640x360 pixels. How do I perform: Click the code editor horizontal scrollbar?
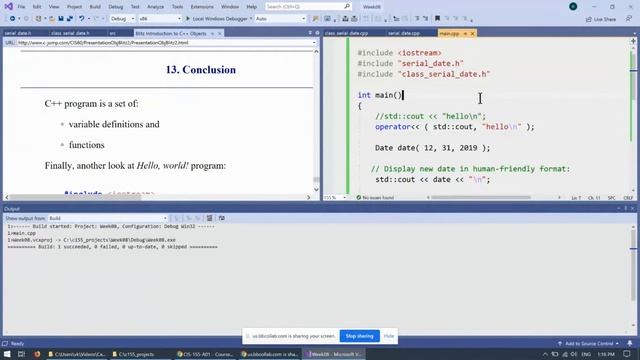(481, 198)
